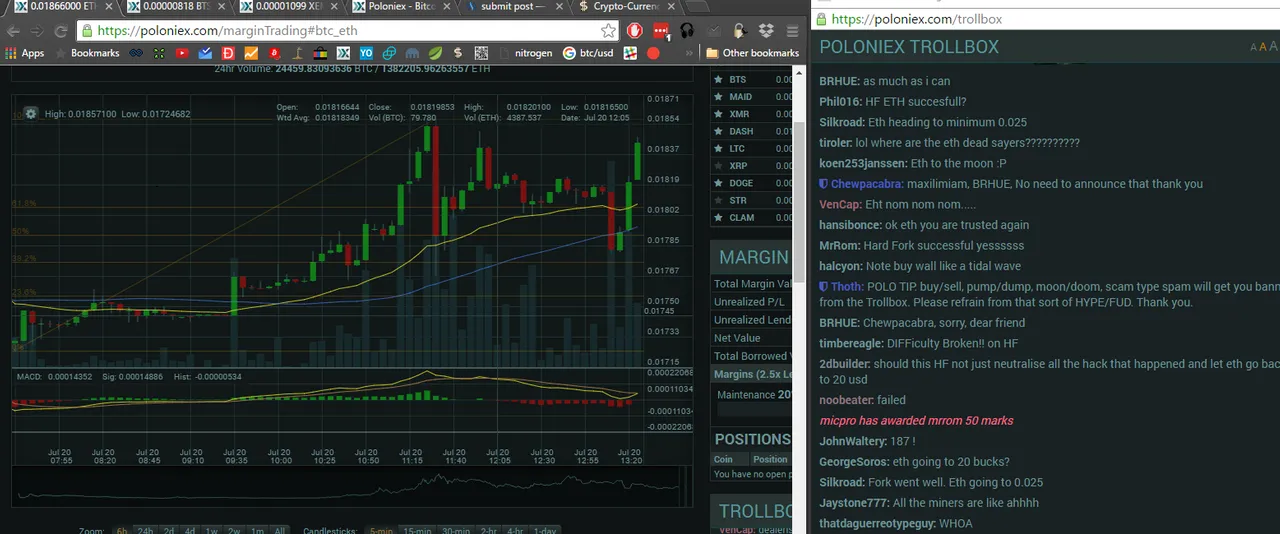Toggle the XRP favorite star
Viewport: 1280px width, 534px height.
(718, 166)
